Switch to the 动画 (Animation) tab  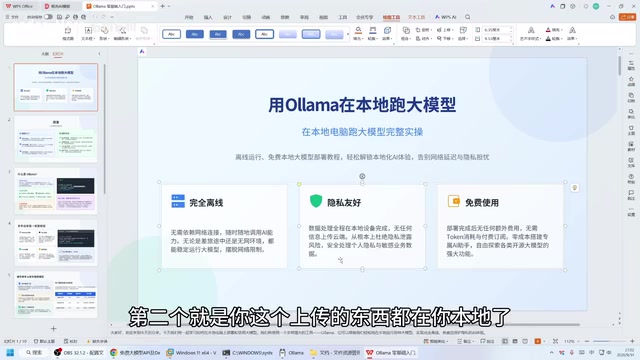pos(266,17)
